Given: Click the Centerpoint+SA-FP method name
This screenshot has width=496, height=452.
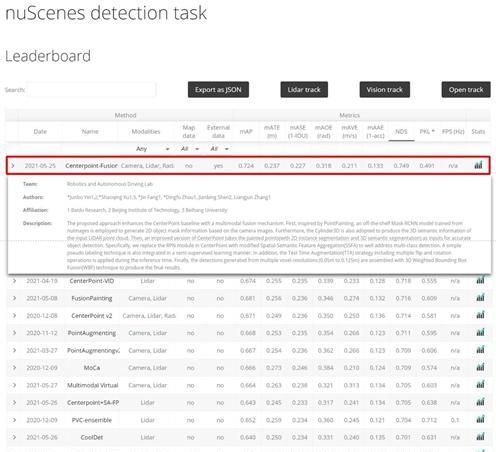Looking at the screenshot, I should coord(93,403).
